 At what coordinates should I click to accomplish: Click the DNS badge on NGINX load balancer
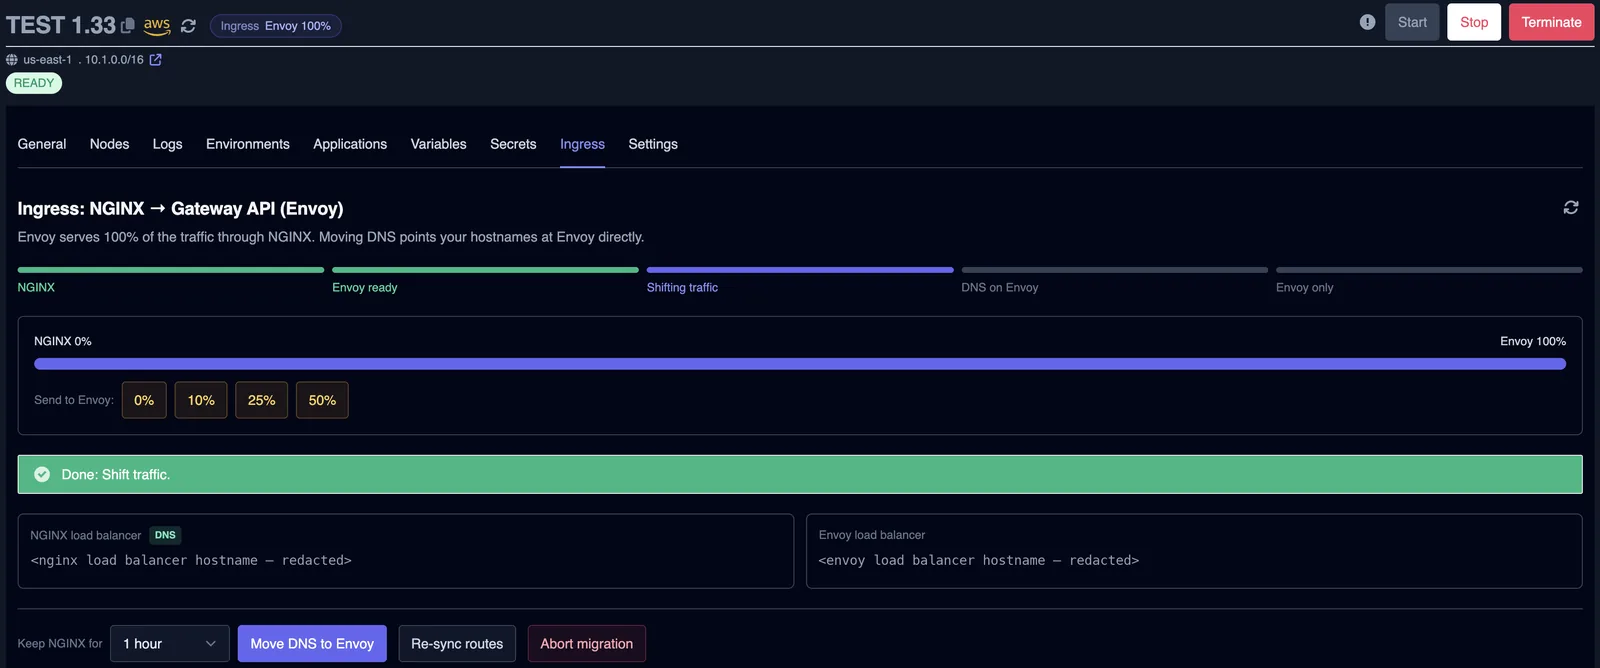point(165,535)
